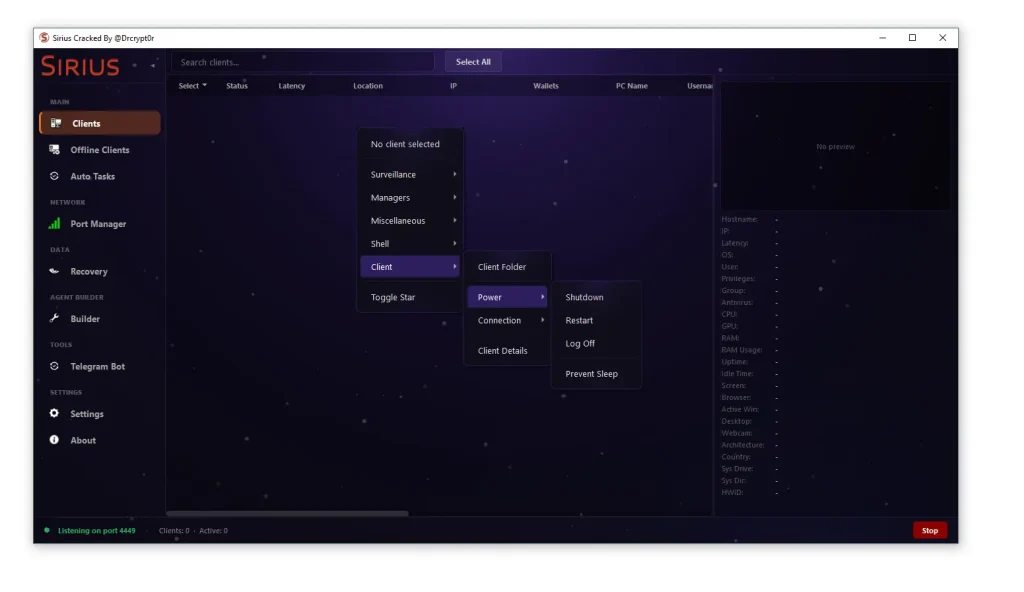
Task: Select Client Folder in the submenu
Action: (501, 267)
